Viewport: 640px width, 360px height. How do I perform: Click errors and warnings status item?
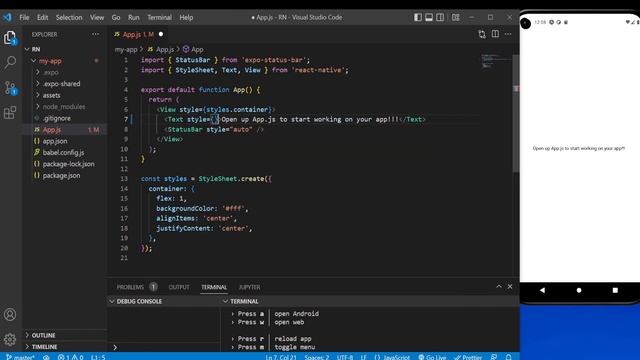70,357
